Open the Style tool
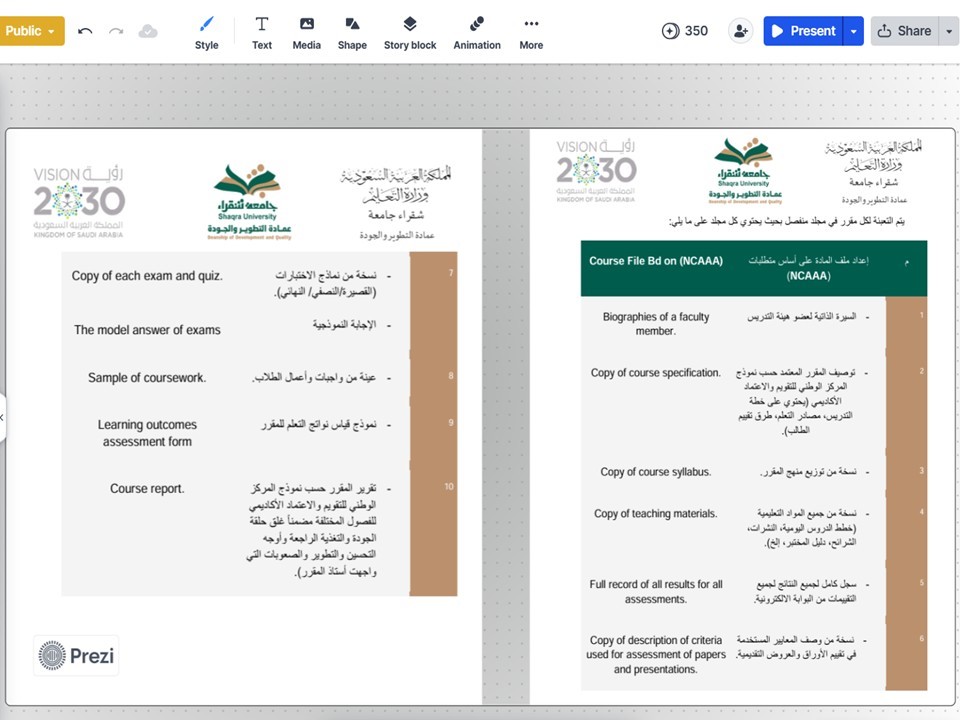This screenshot has height=720, width=960. [206, 32]
